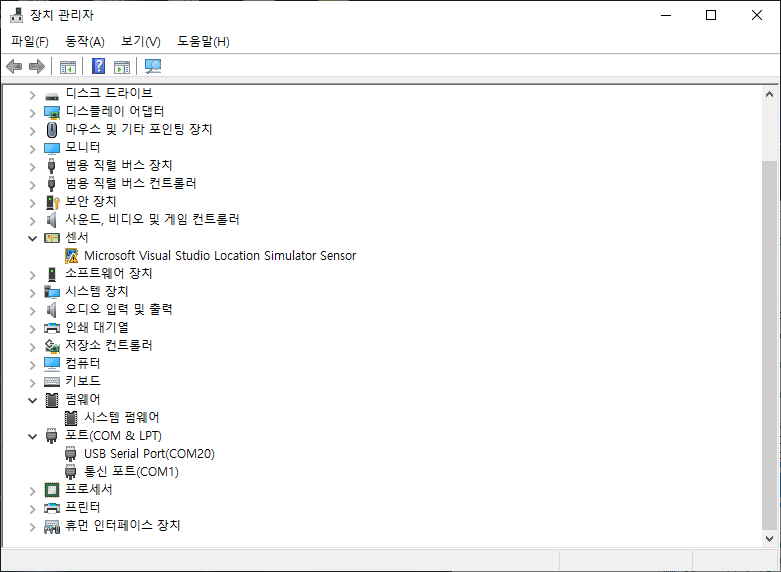Click the 모니터 monitor icon

[x=52, y=148]
